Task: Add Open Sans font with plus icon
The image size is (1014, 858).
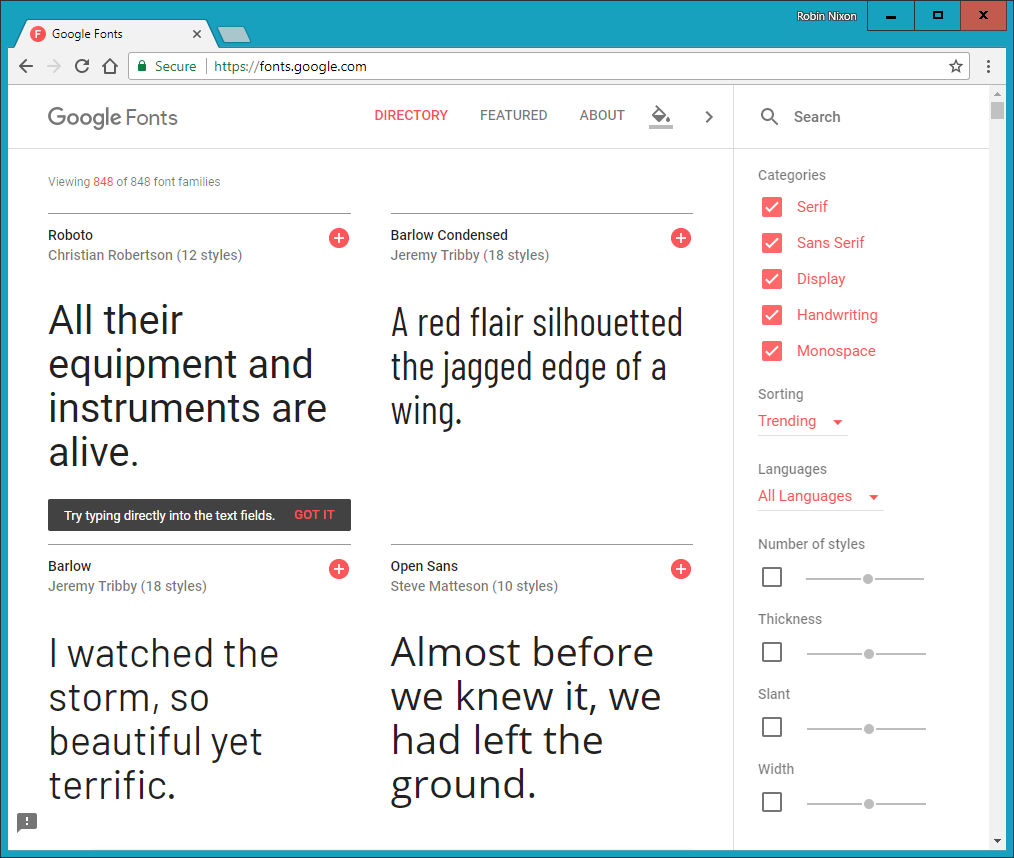Action: 680,569
